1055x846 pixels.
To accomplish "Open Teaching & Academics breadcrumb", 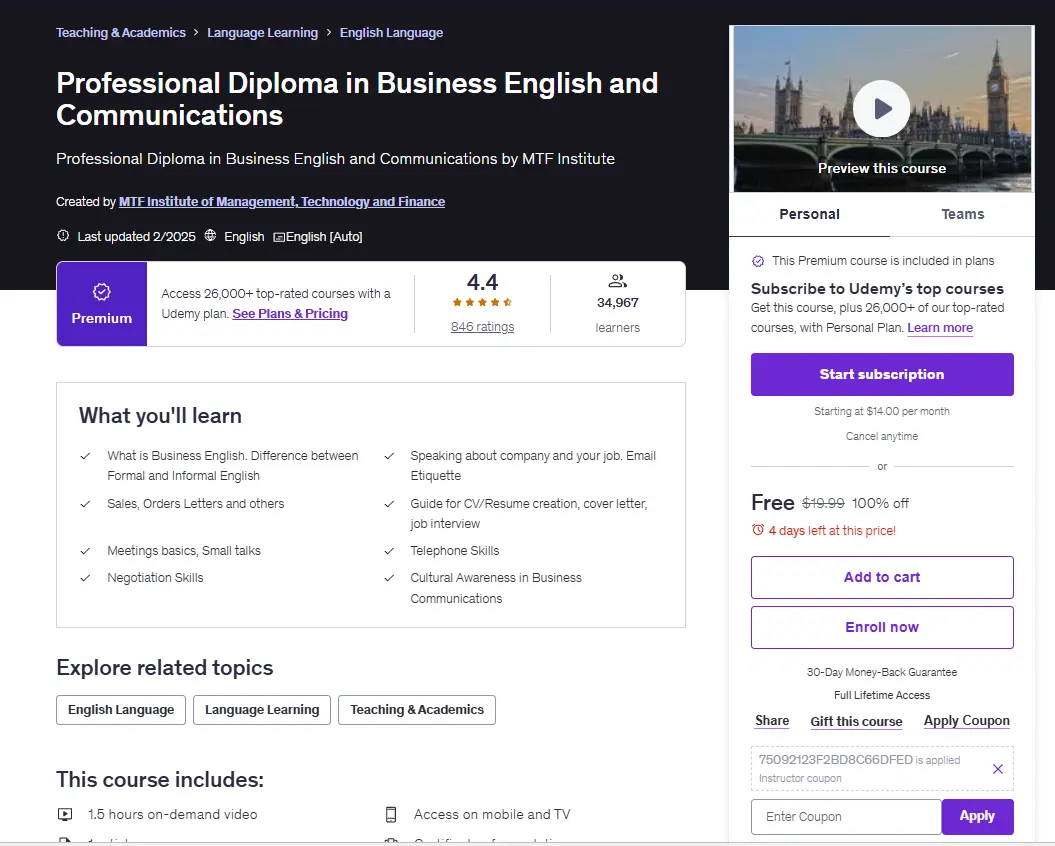I will 120,32.
